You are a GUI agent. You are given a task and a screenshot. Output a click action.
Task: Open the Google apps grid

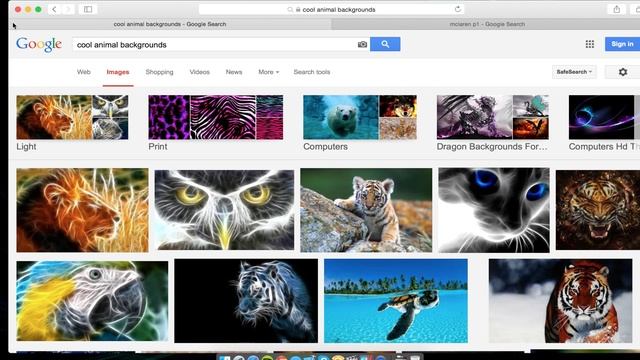pyautogui.click(x=590, y=44)
